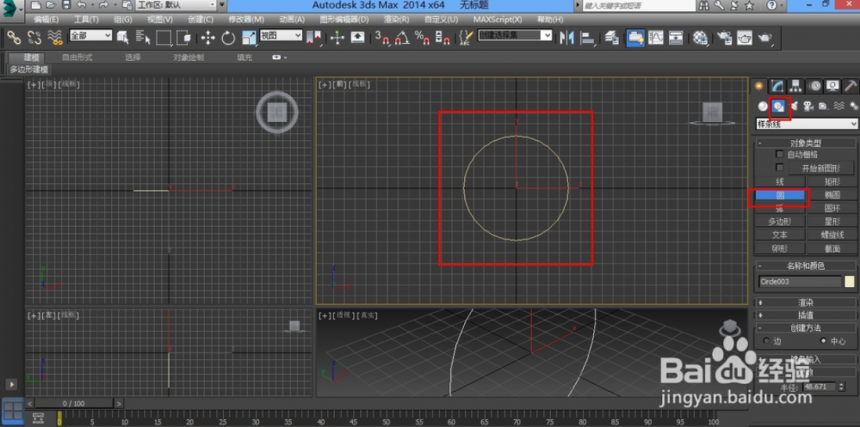860x427 pixels.
Task: Open the Display panel tab
Action: tap(833, 86)
